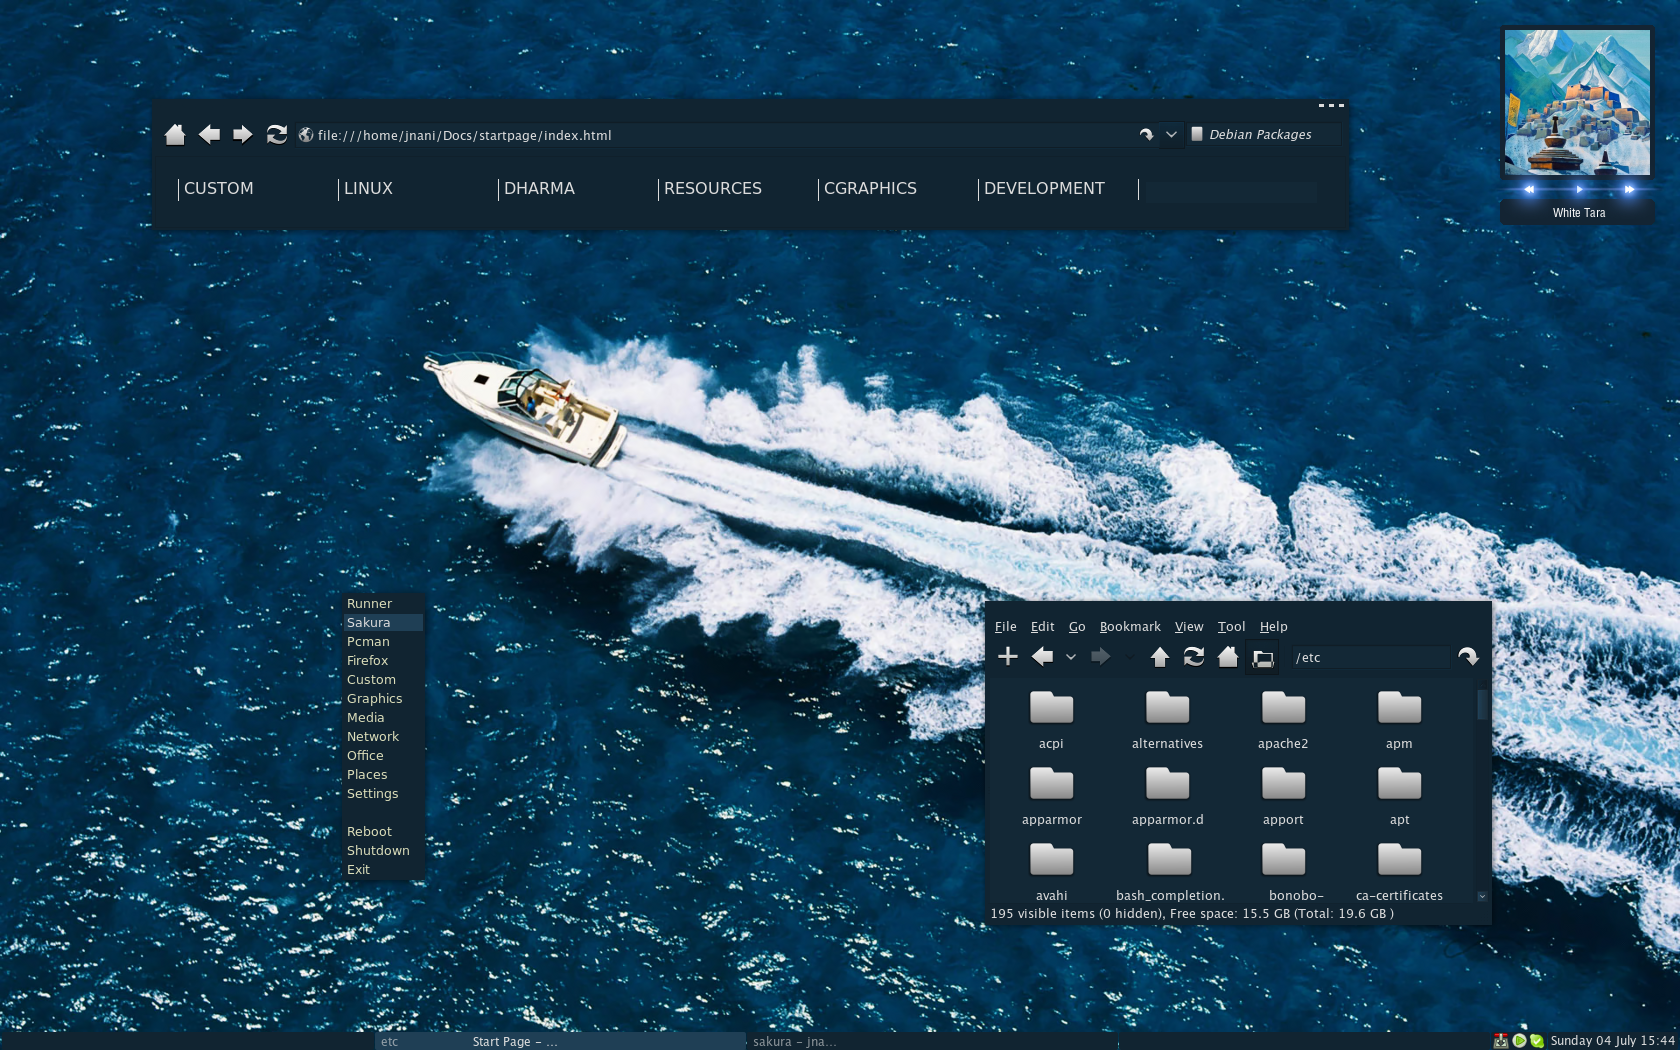1680x1050 pixels.
Task: Expand the browser address bar dropdown
Action: pyautogui.click(x=1171, y=135)
